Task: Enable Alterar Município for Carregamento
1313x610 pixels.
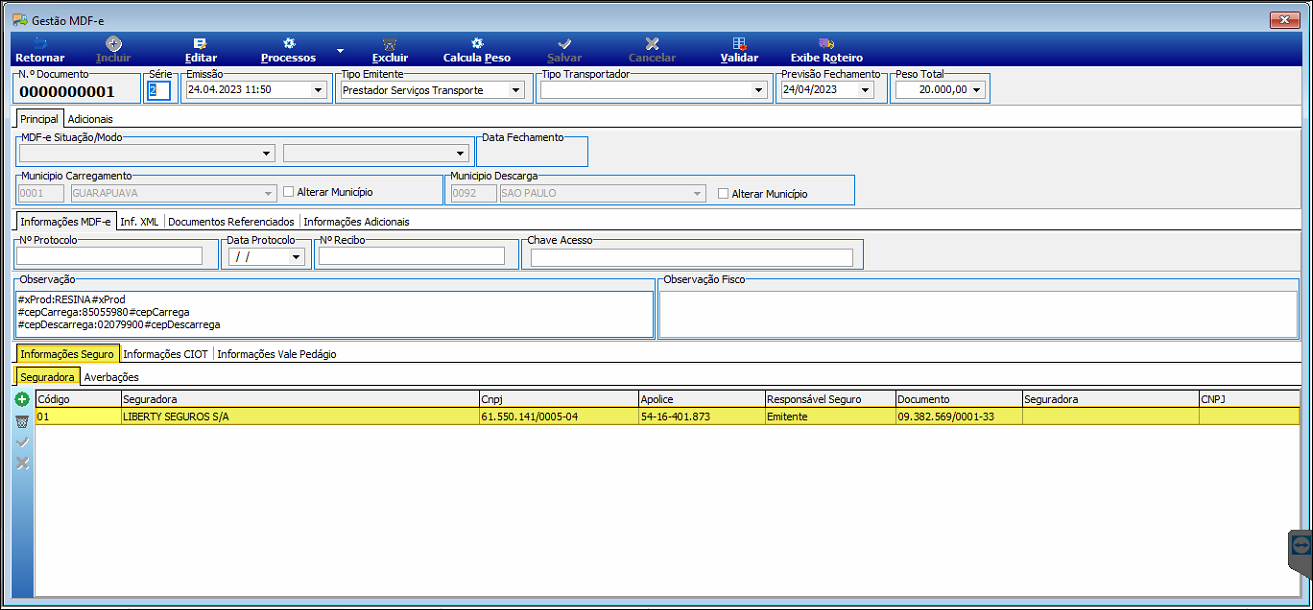Action: 289,192
